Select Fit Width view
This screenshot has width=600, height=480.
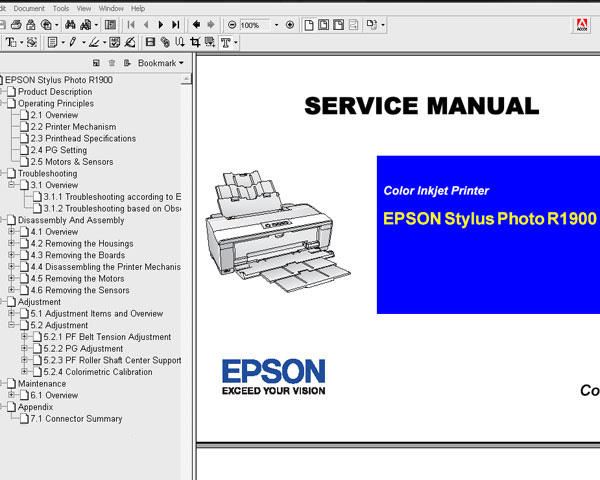339,25
